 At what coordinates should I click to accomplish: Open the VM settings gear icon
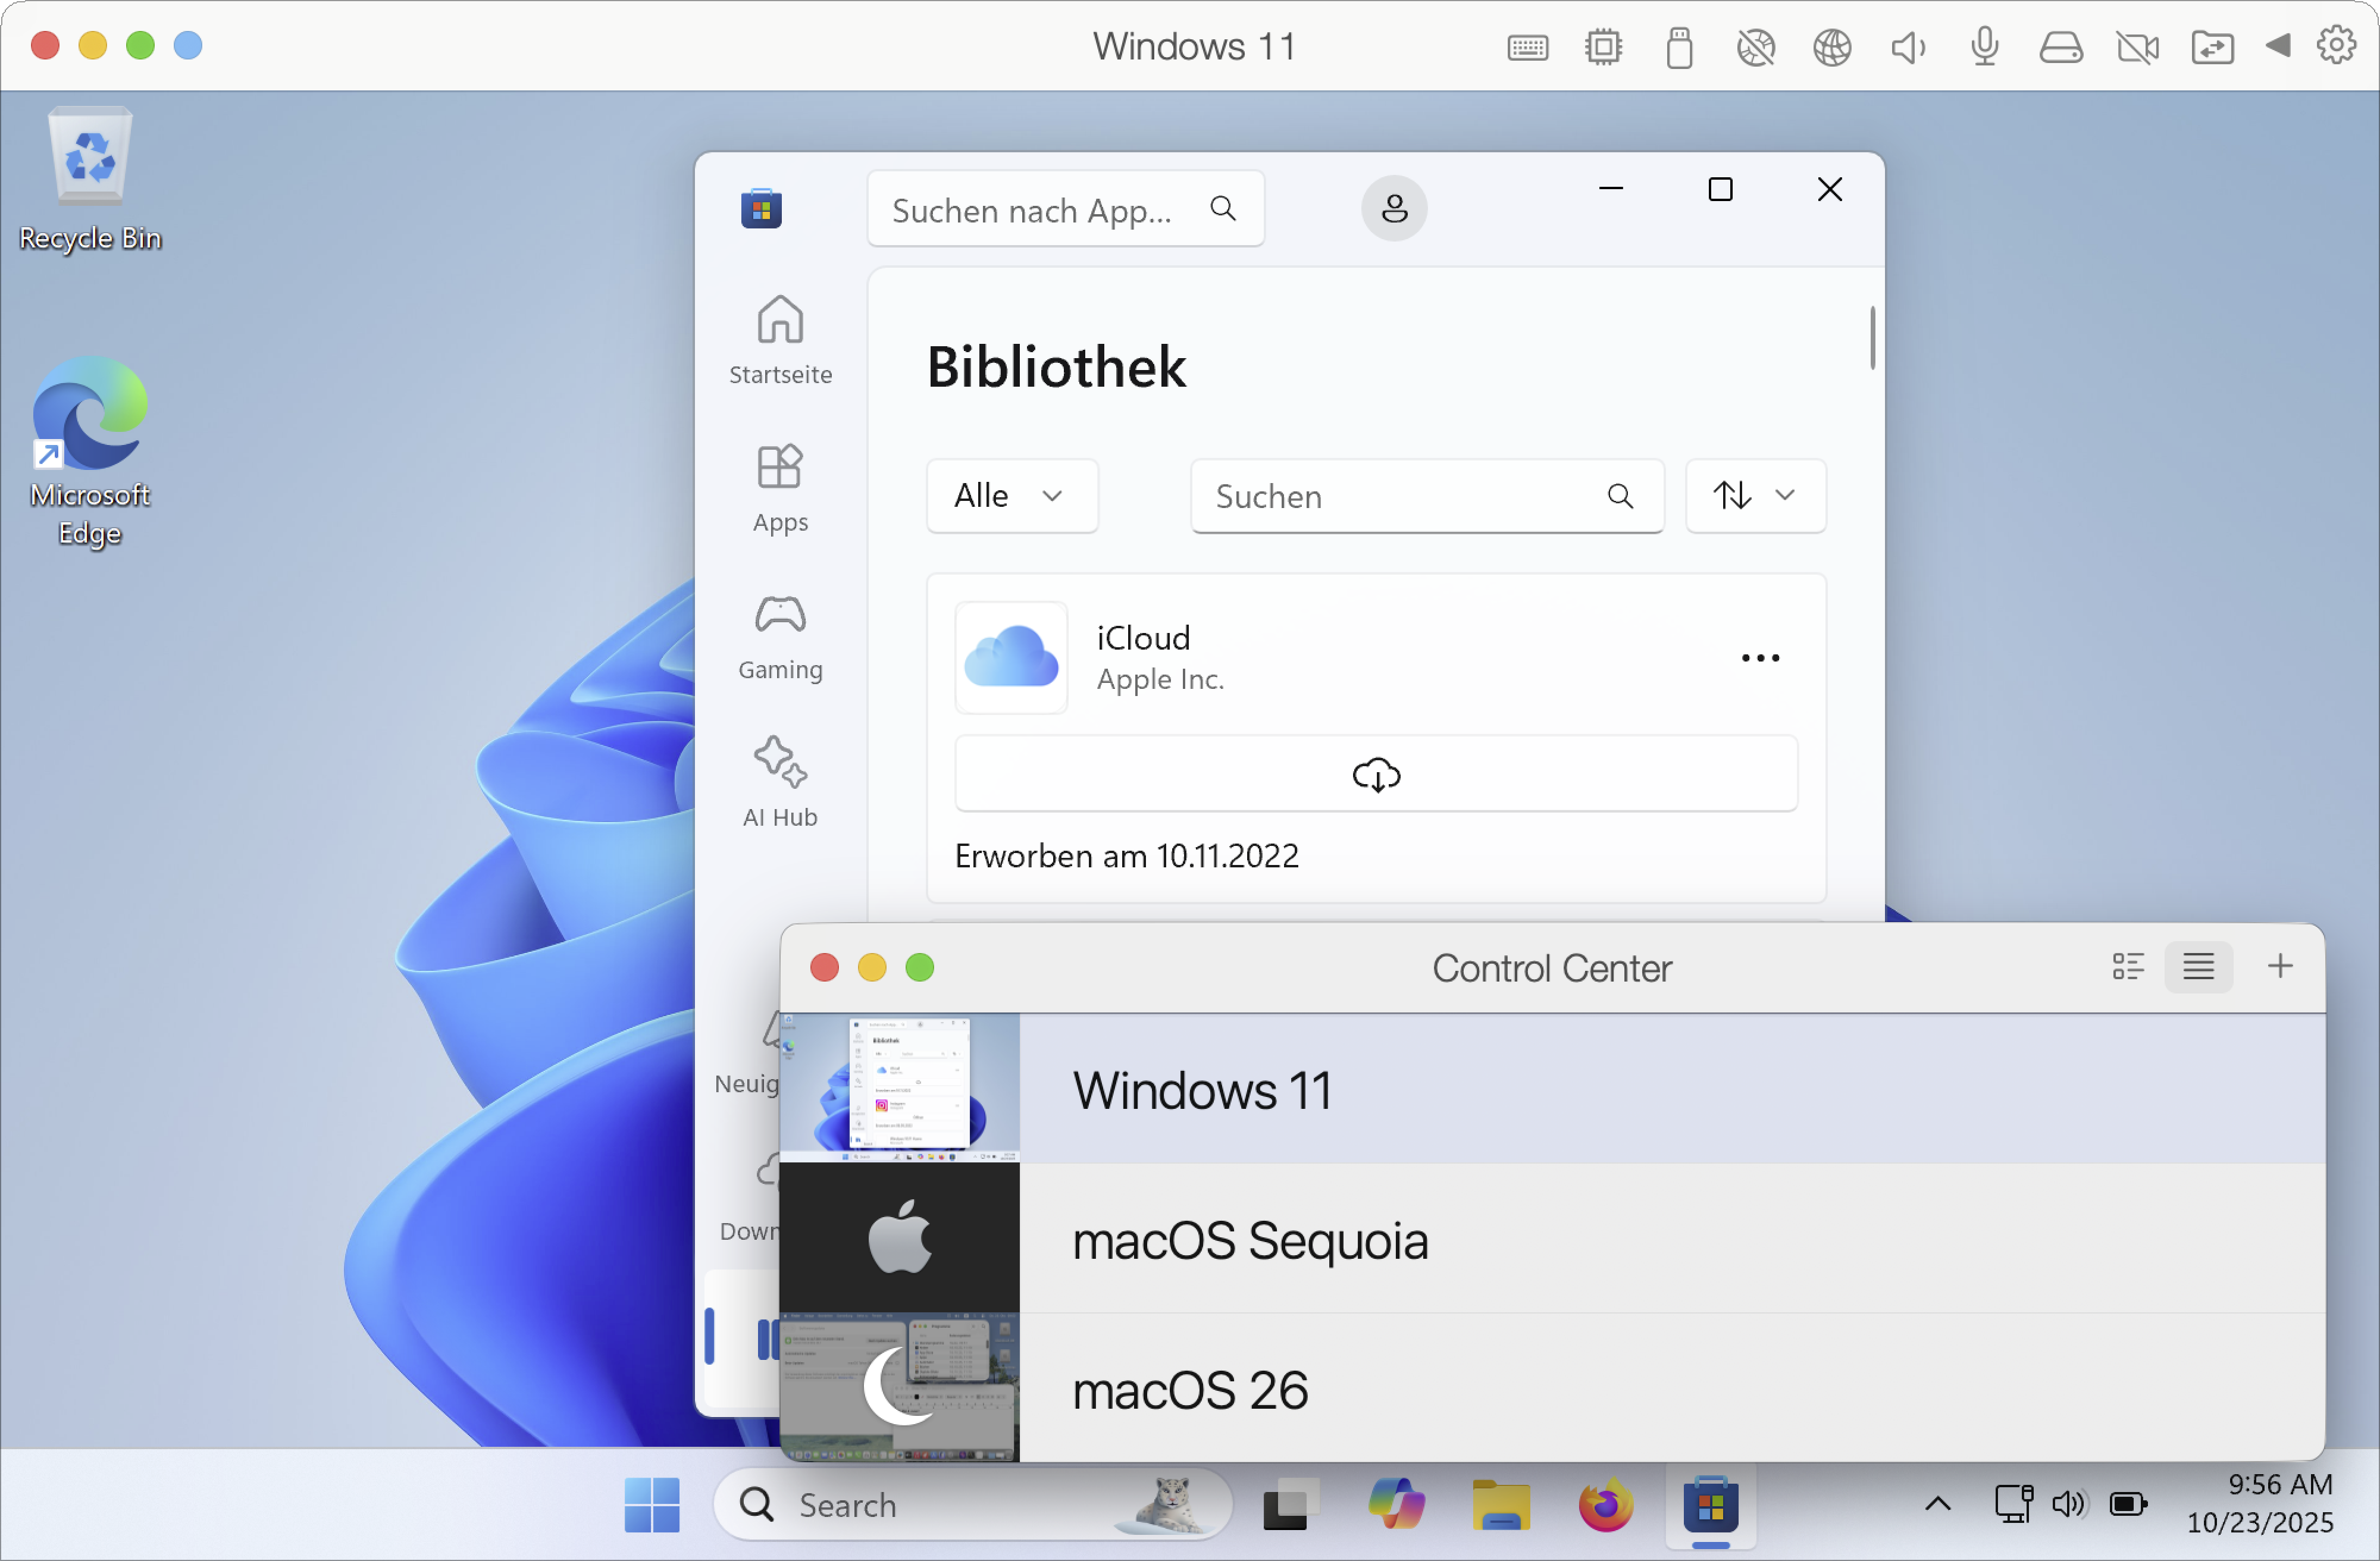2337,45
